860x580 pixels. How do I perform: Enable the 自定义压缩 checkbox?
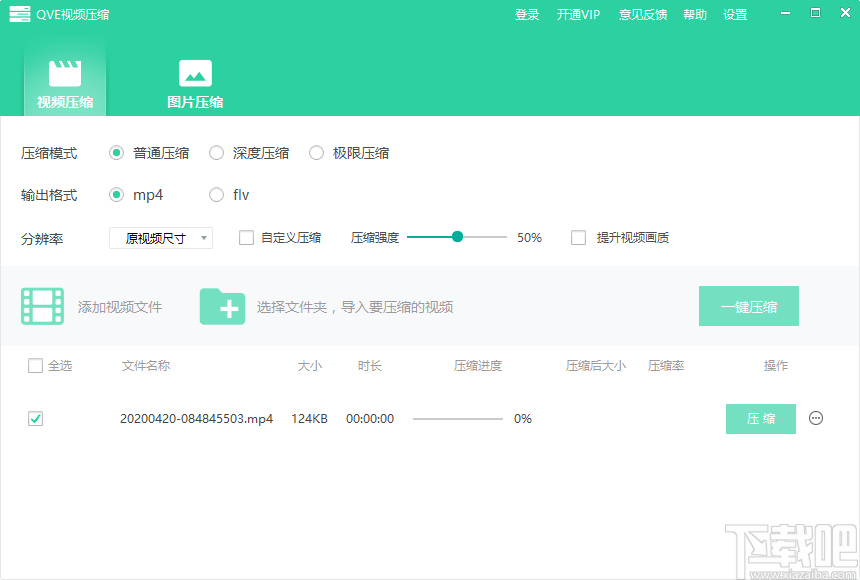point(244,237)
